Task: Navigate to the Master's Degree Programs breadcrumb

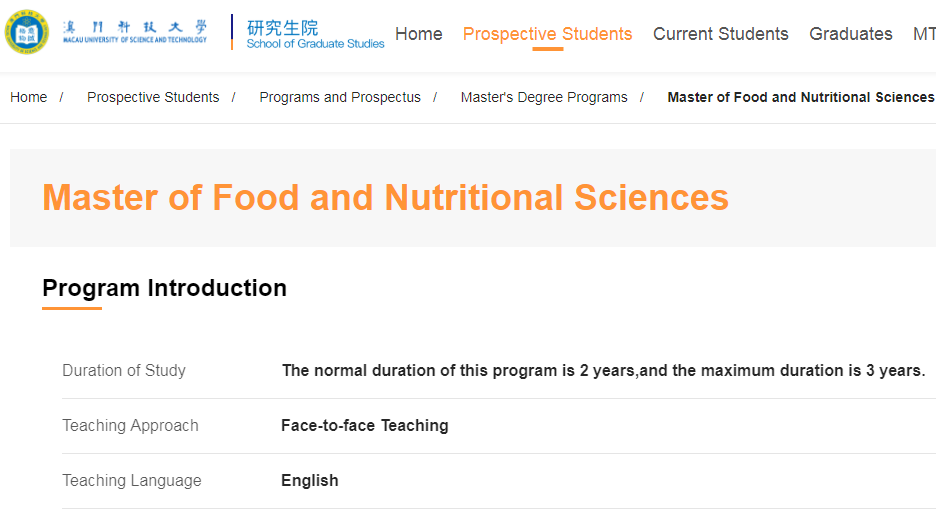Action: coord(544,97)
